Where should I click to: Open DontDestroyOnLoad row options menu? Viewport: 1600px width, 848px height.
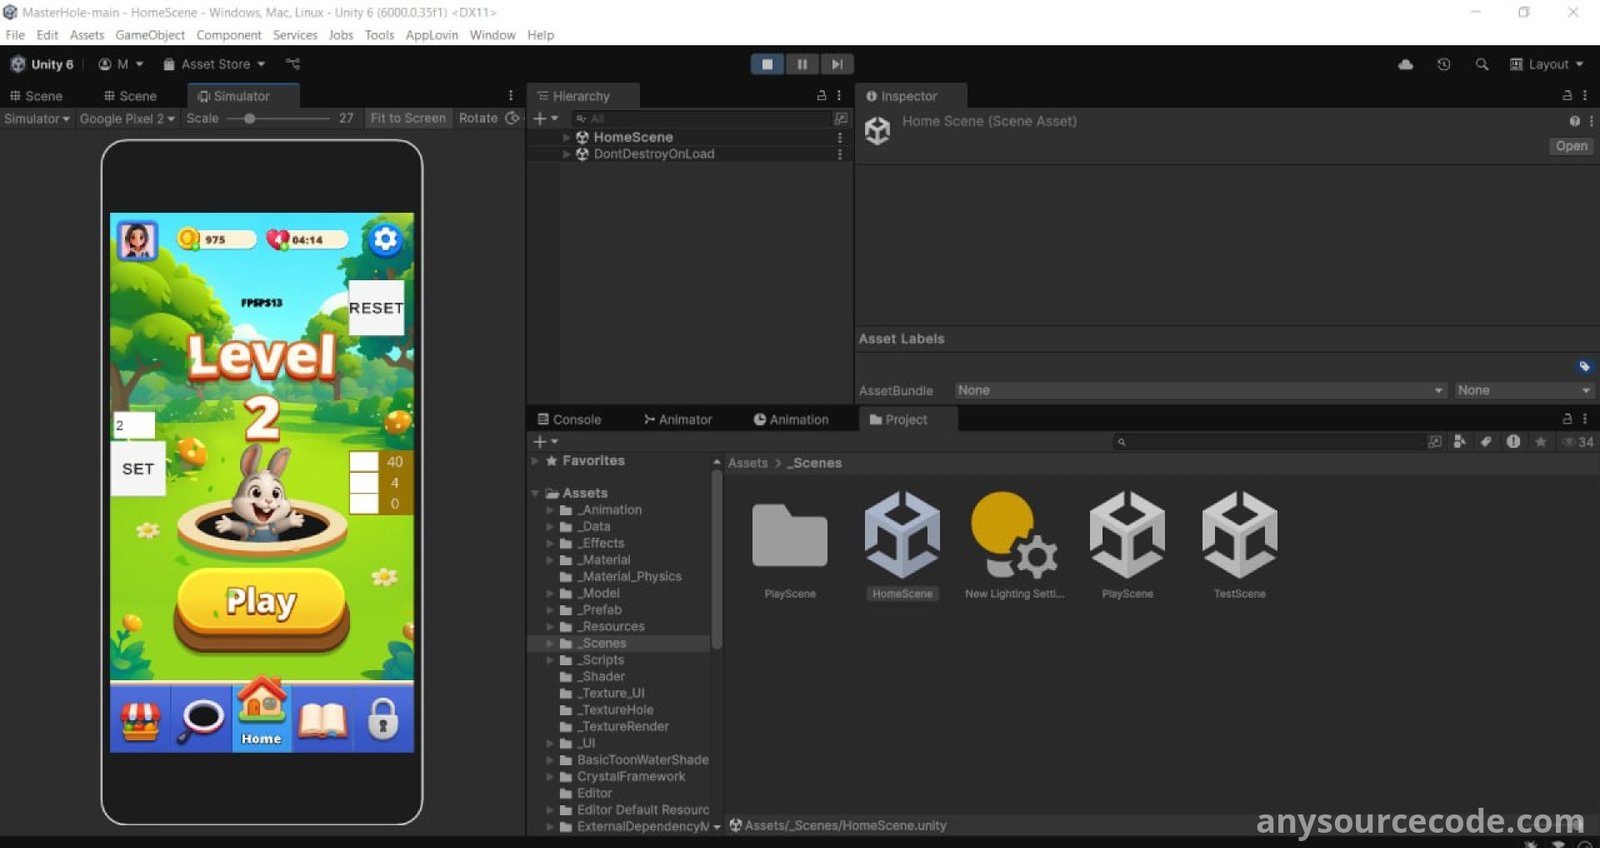tap(839, 154)
